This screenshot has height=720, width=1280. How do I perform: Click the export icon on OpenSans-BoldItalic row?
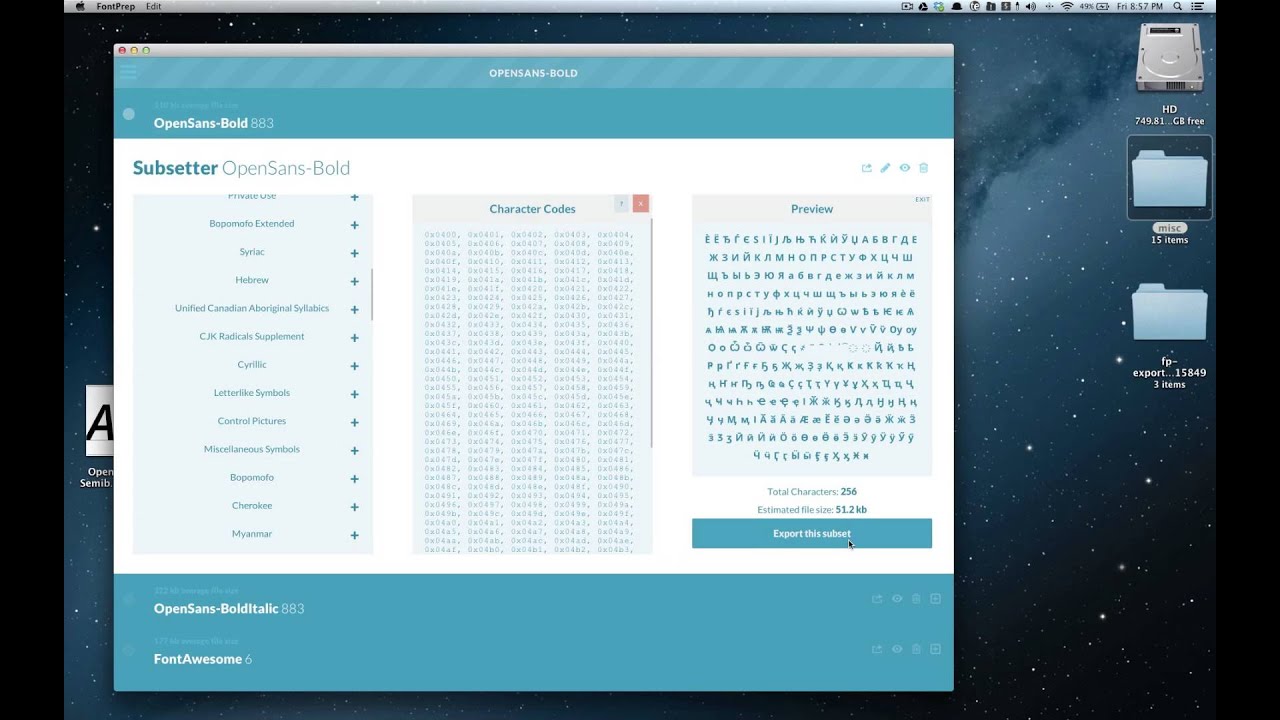pyautogui.click(x=877, y=598)
